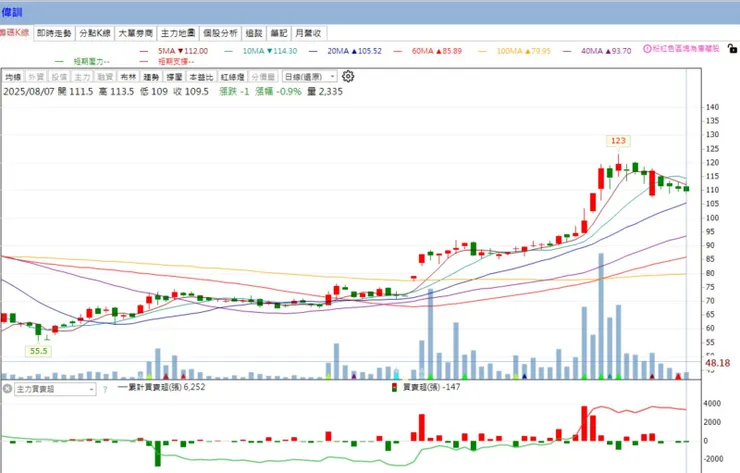740x473 pixels.
Task: Toggle the 紅綠燈 overlay button
Action: point(232,77)
